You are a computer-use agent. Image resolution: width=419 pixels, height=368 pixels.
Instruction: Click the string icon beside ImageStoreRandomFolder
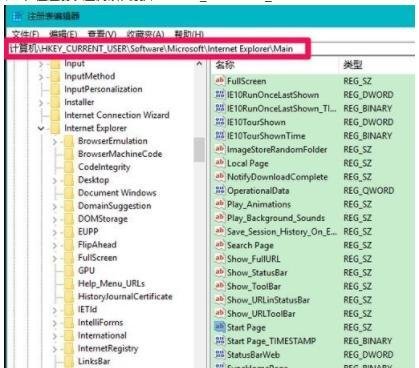pyautogui.click(x=220, y=149)
